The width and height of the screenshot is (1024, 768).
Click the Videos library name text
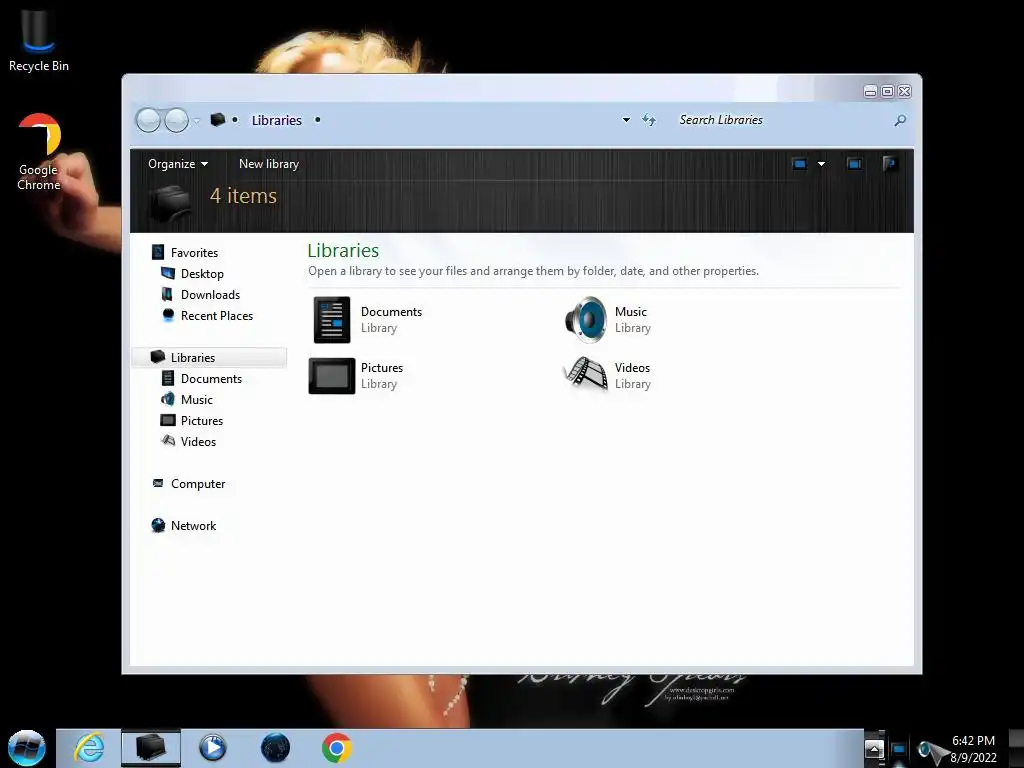(632, 368)
